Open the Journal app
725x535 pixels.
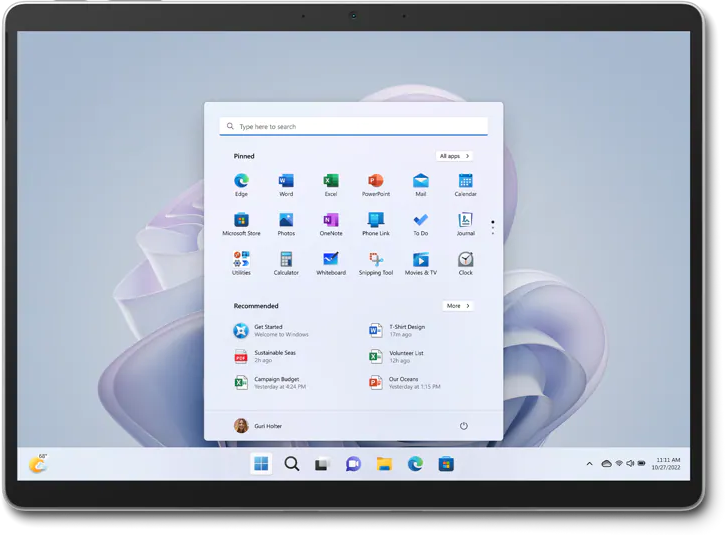(x=465, y=224)
